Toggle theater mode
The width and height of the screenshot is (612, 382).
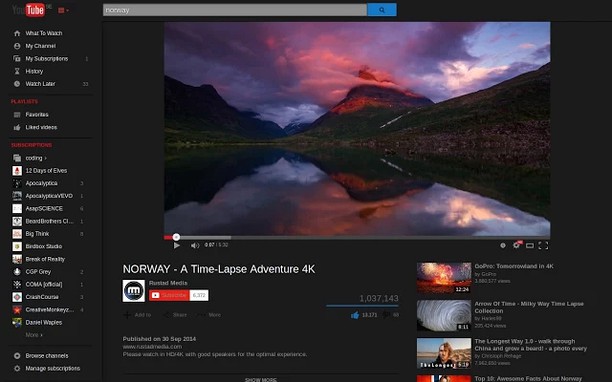[x=530, y=245]
